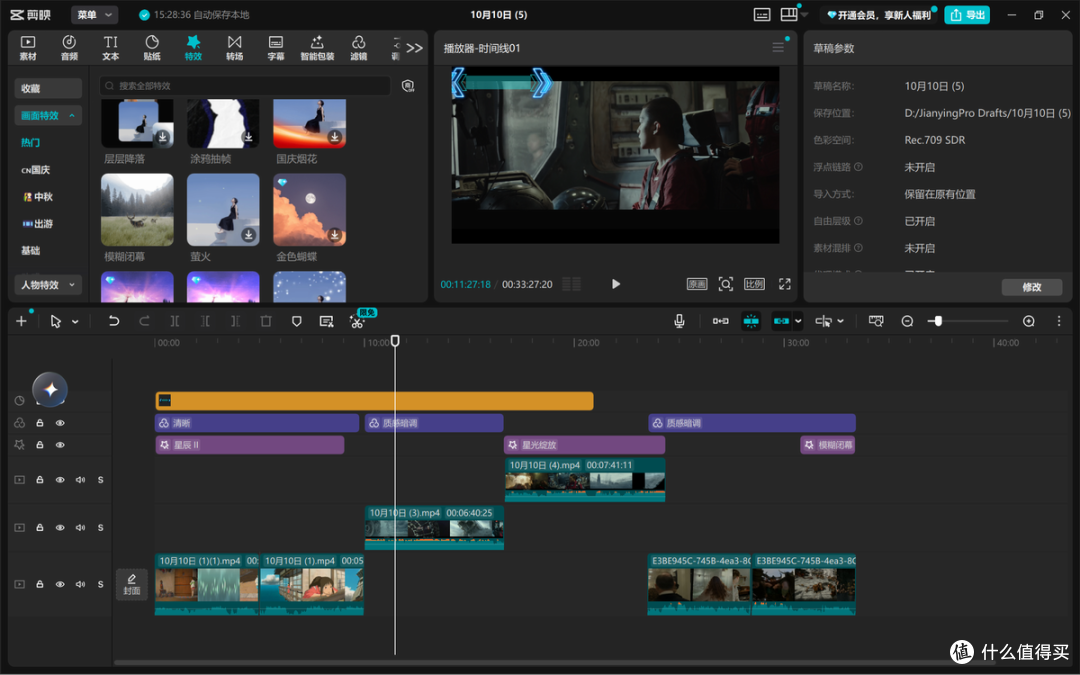The height and width of the screenshot is (675, 1080).
Task: Switch to the 素材 tab
Action: [x=28, y=48]
